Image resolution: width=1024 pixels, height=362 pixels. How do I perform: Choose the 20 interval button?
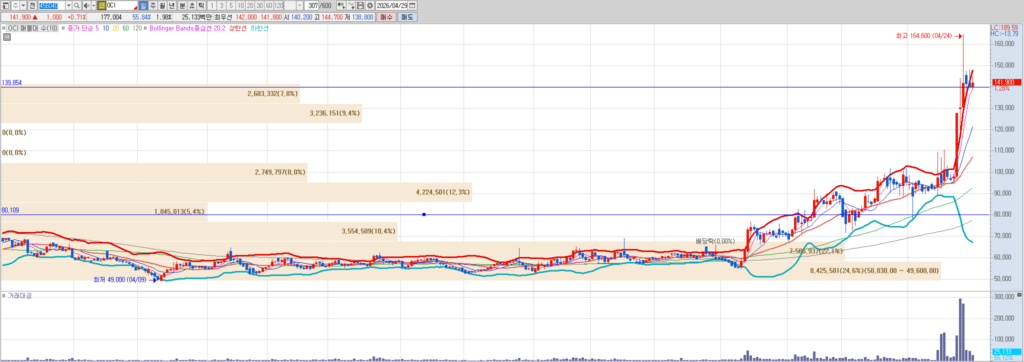pyautogui.click(x=250, y=6)
